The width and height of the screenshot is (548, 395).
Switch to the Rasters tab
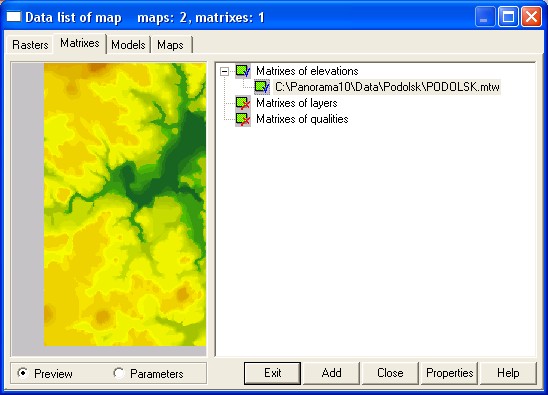click(x=30, y=45)
